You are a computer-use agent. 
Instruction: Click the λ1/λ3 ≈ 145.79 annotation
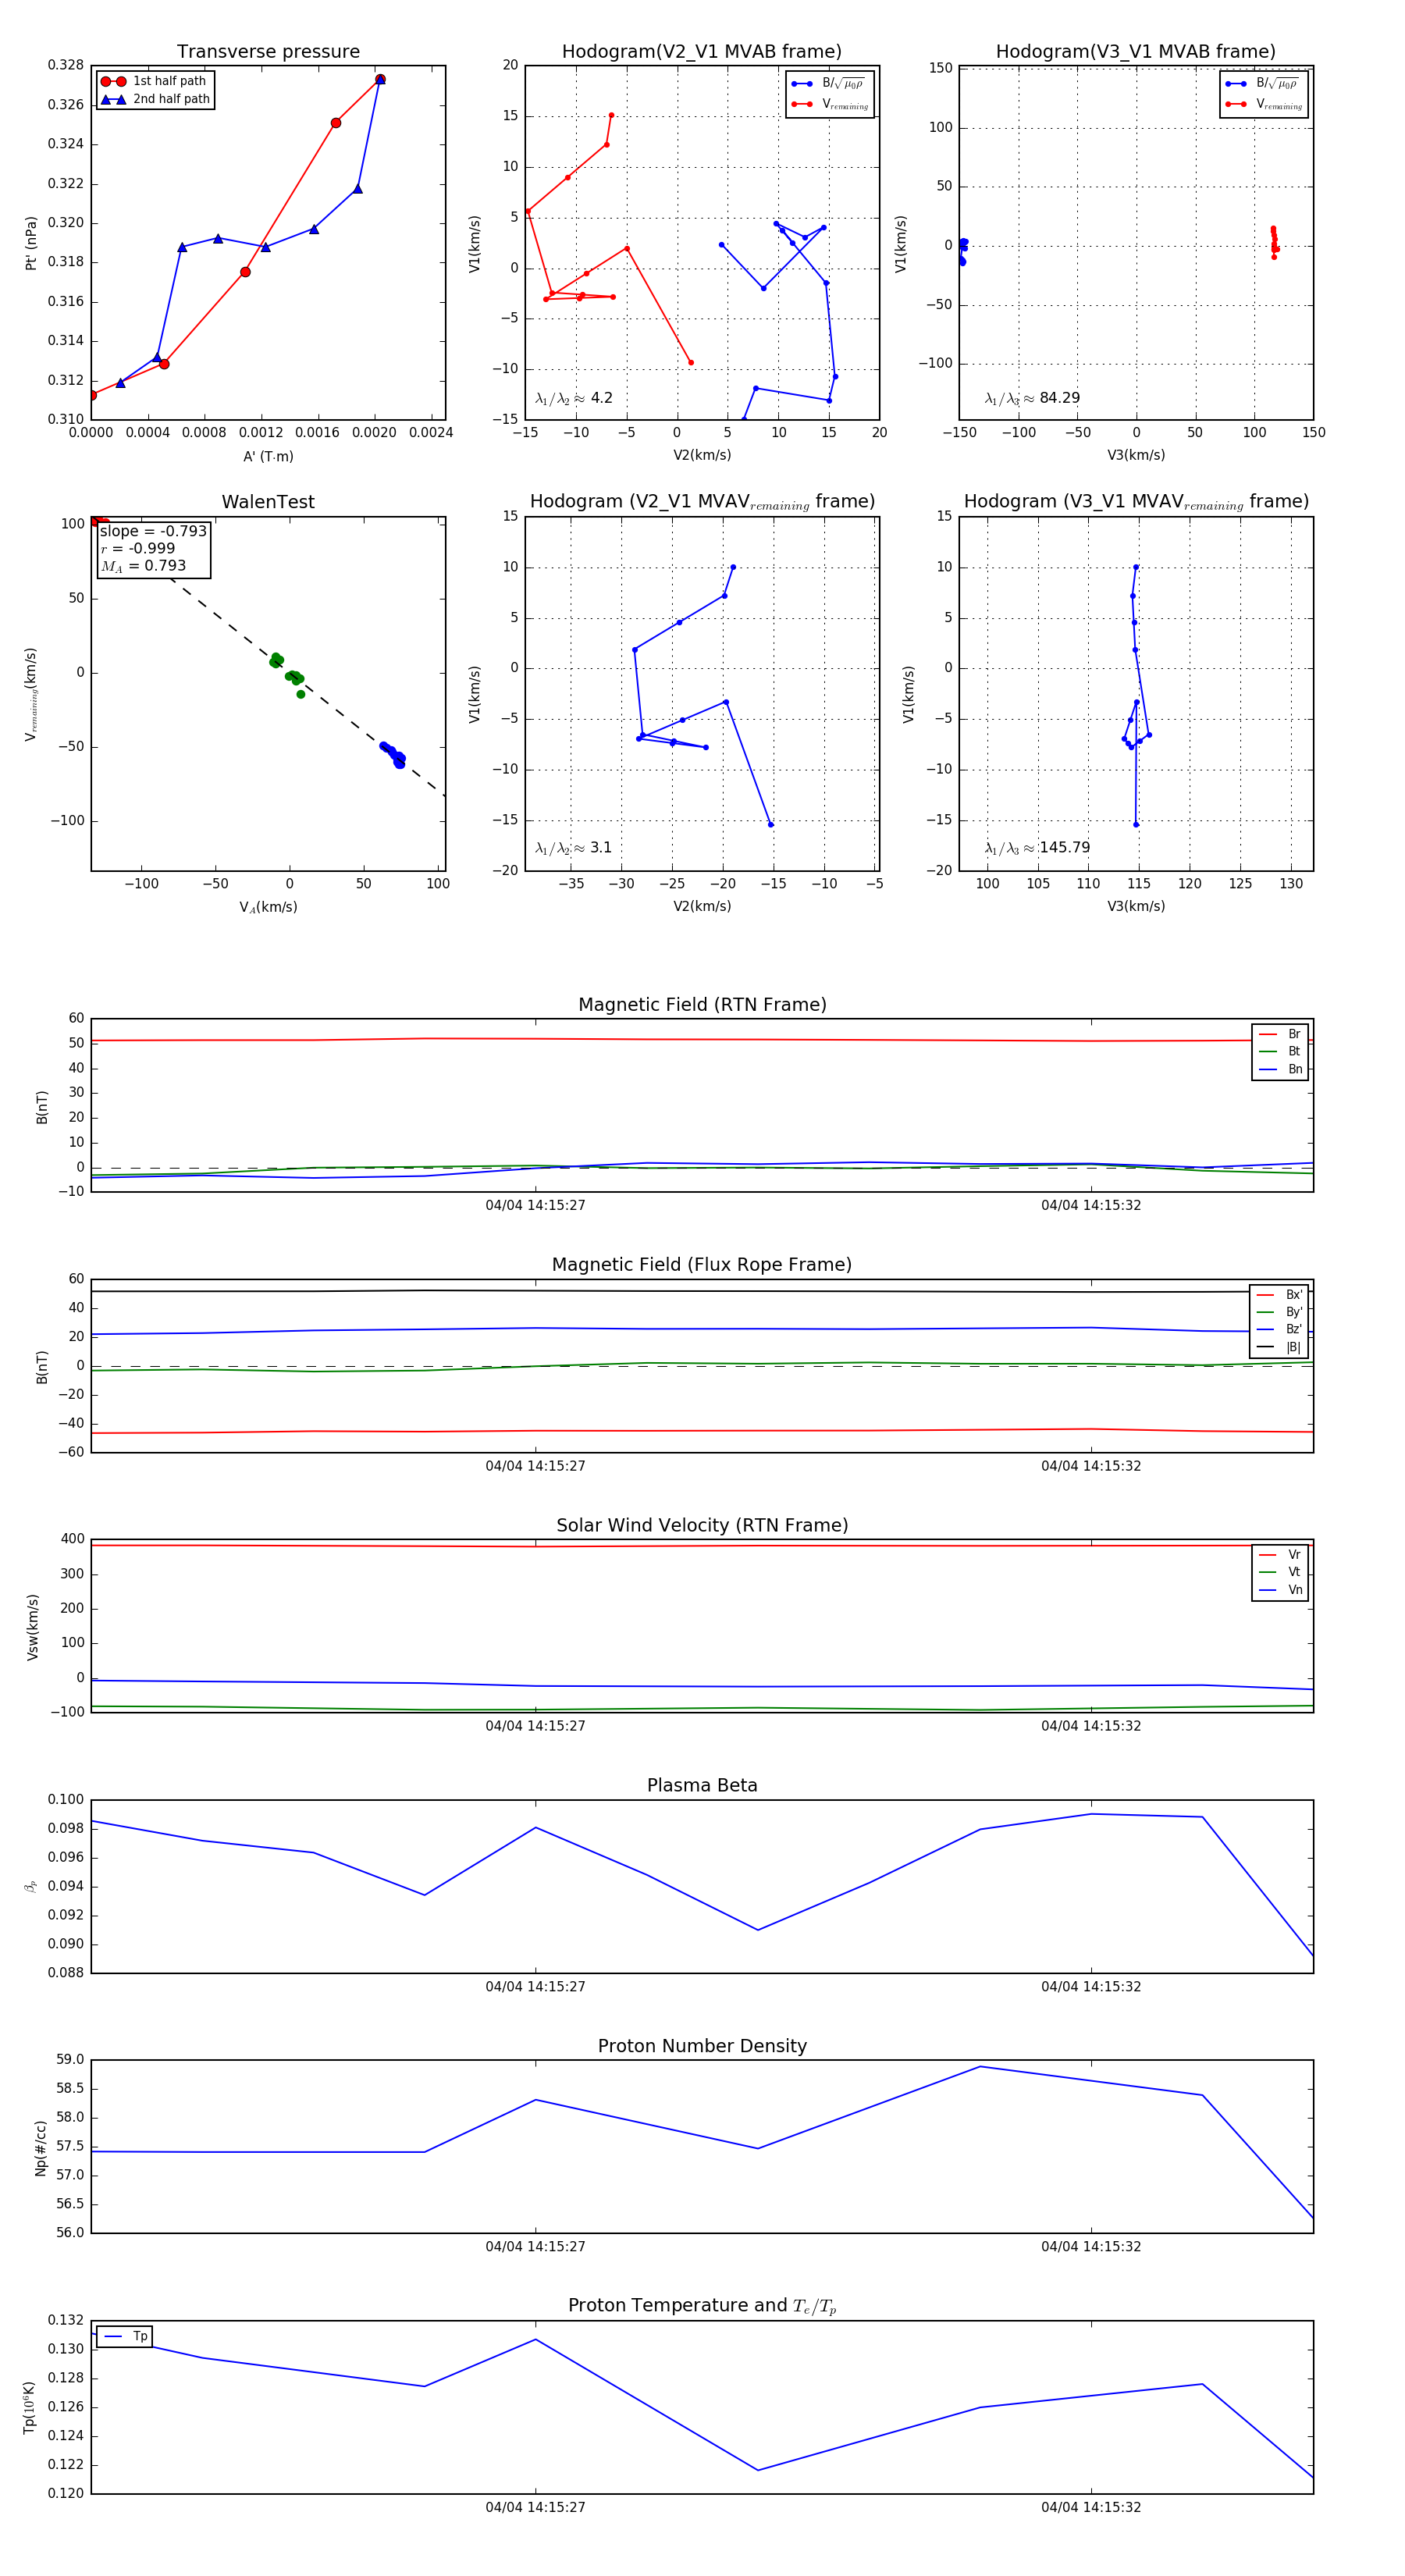(x=1037, y=848)
